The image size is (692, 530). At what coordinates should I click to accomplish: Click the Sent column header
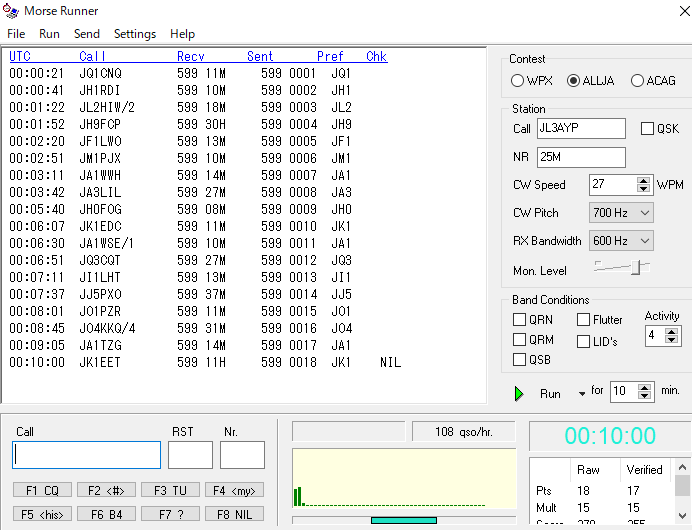coord(260,56)
